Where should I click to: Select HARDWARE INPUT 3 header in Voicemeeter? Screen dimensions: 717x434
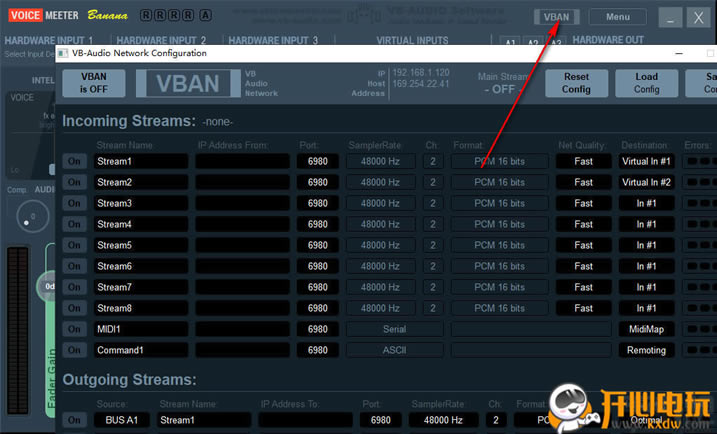pyautogui.click(x=273, y=40)
